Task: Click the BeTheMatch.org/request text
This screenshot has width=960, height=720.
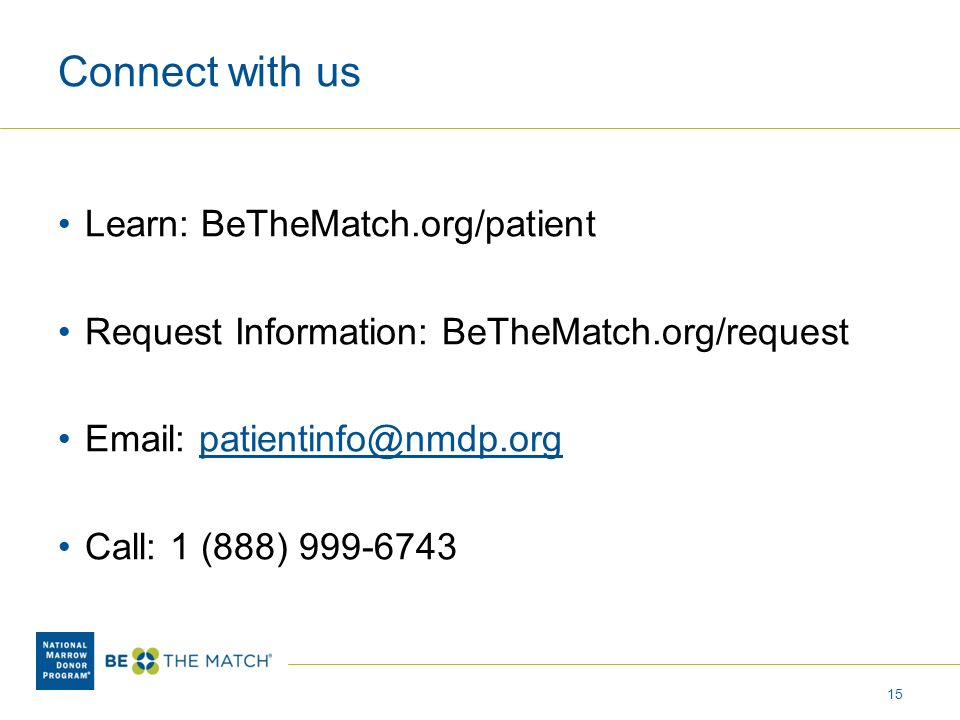Action: (645, 332)
